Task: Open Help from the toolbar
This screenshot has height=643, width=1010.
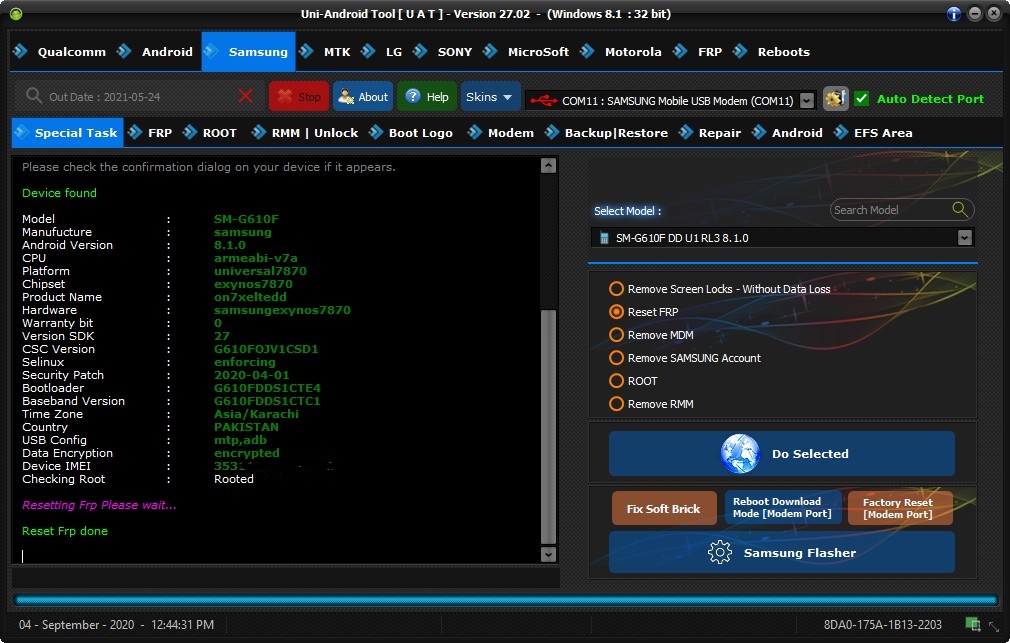Action: [x=427, y=97]
